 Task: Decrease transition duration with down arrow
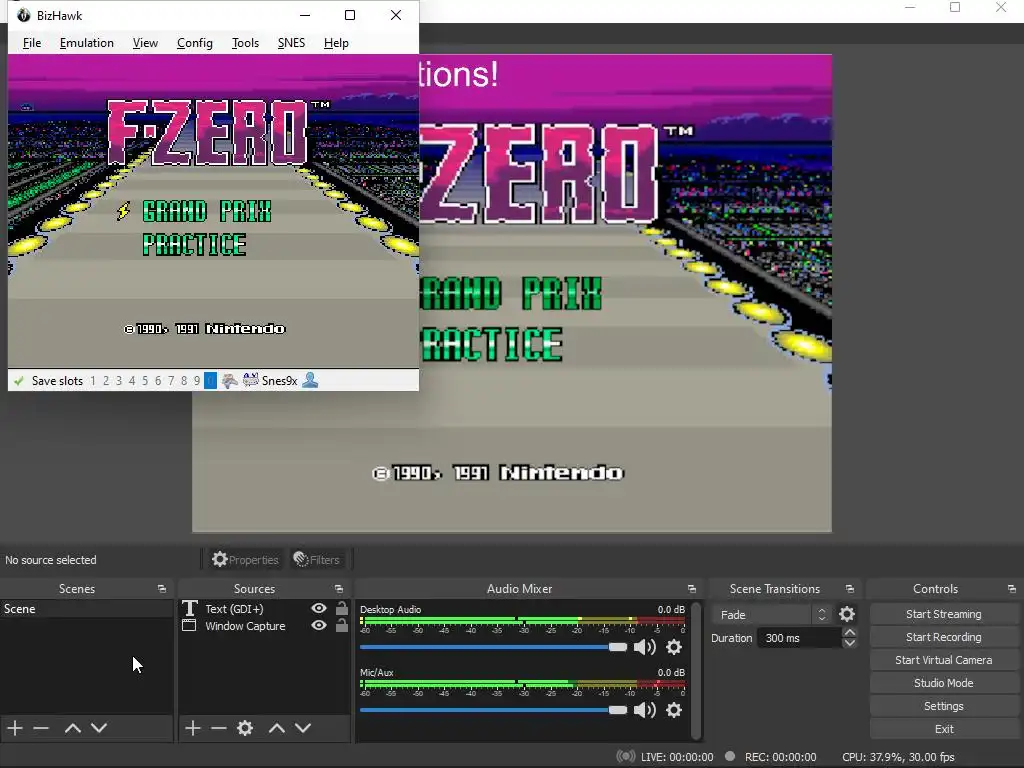coord(850,643)
